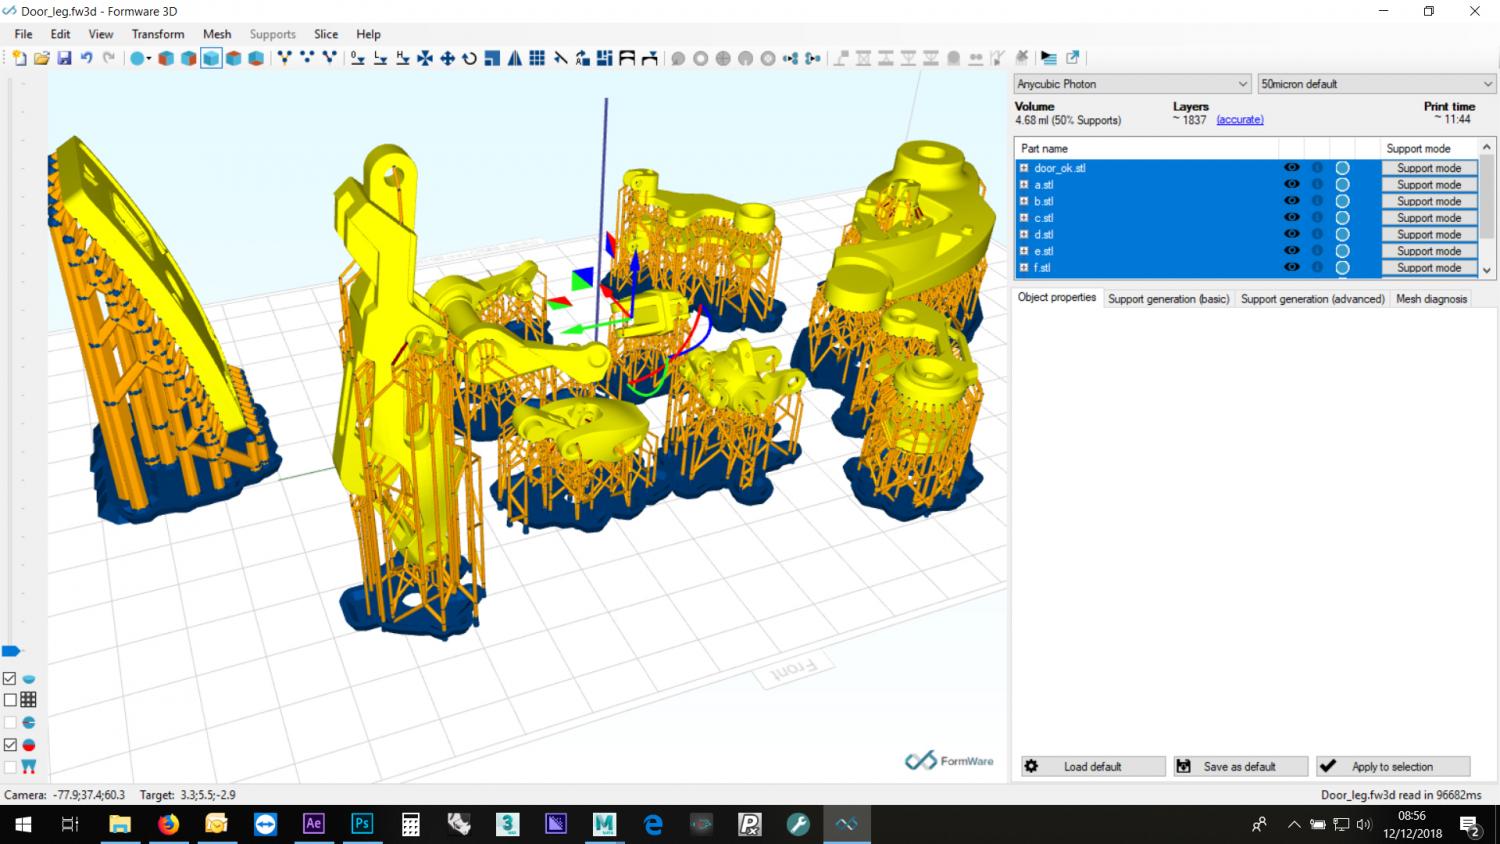Toggle visibility of a.stl
This screenshot has width=1500, height=844.
tap(1291, 184)
